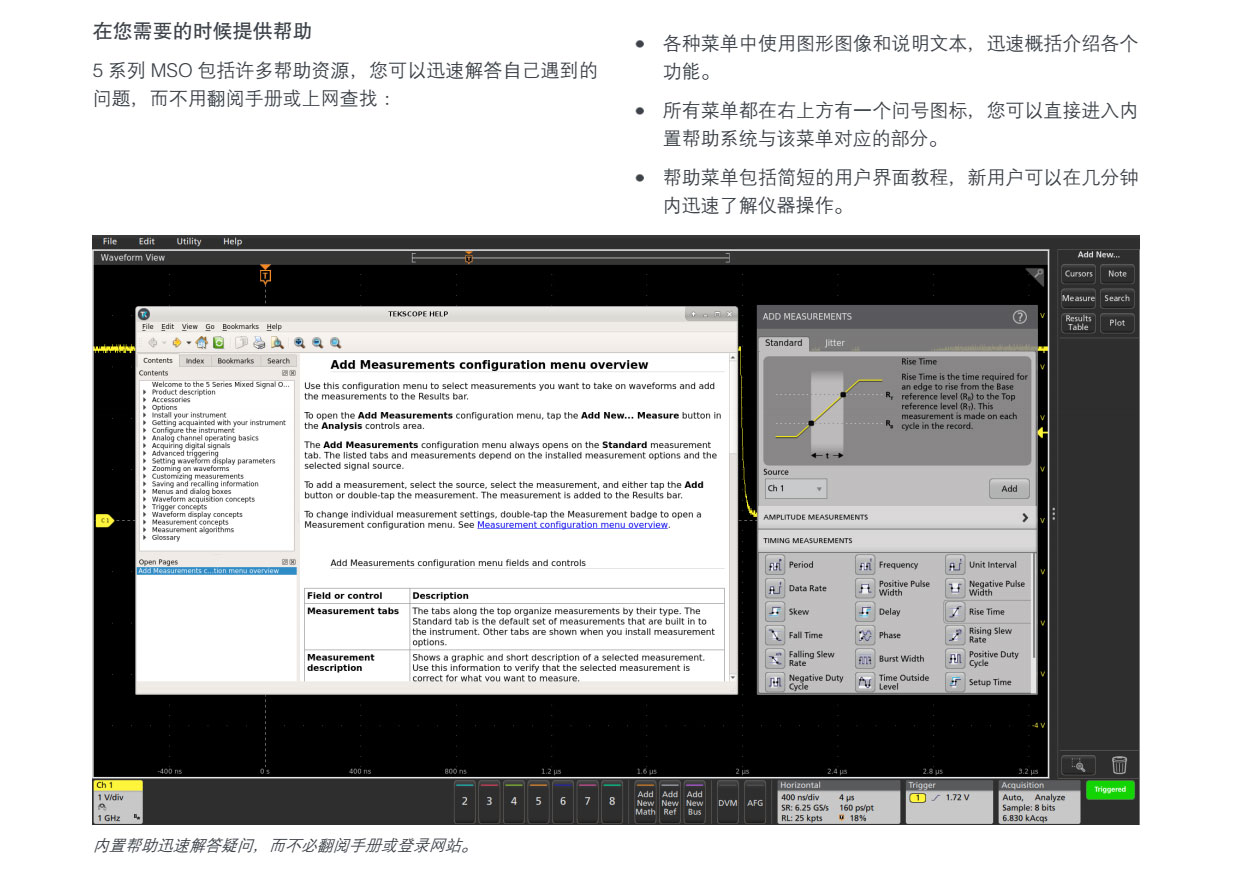This screenshot has width=1249, height=889.
Task: Open help via Add Measurements question mark
Action: pyautogui.click(x=1019, y=317)
